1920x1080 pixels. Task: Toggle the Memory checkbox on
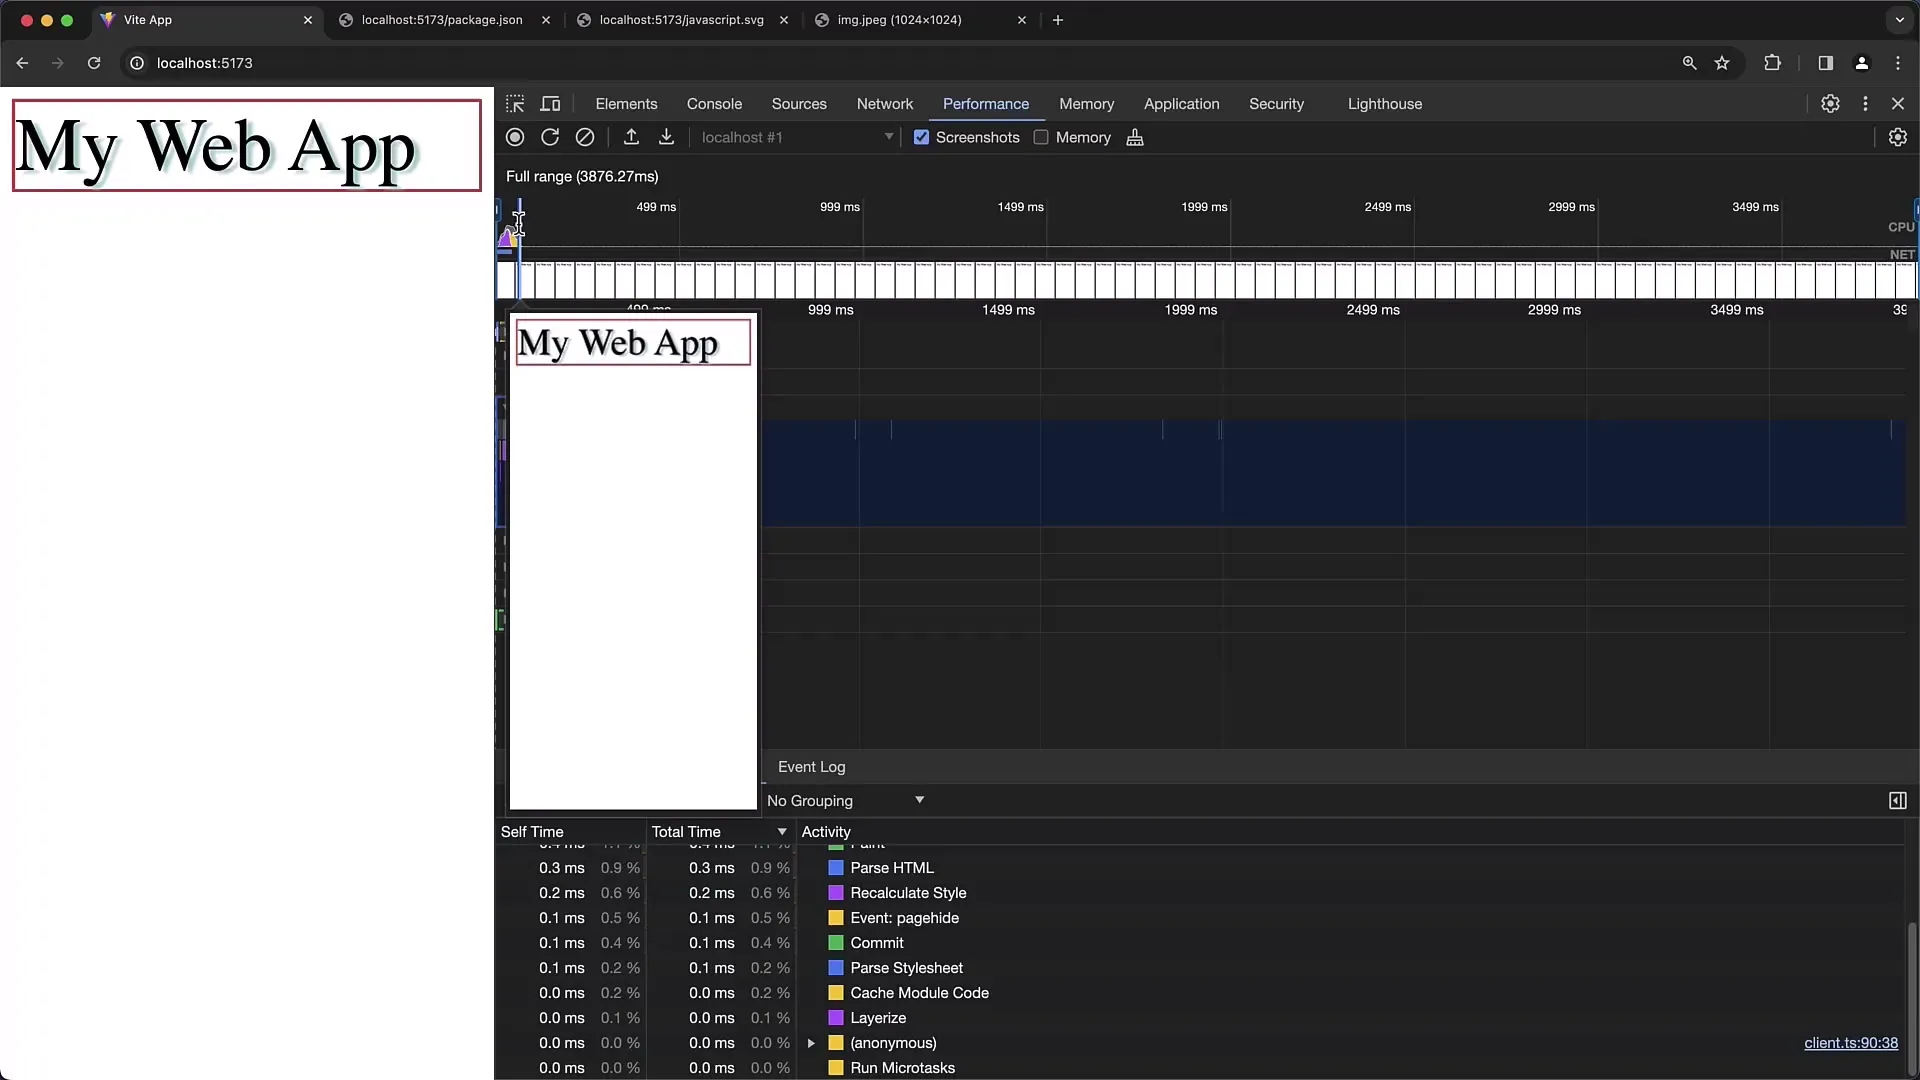[x=1042, y=137]
